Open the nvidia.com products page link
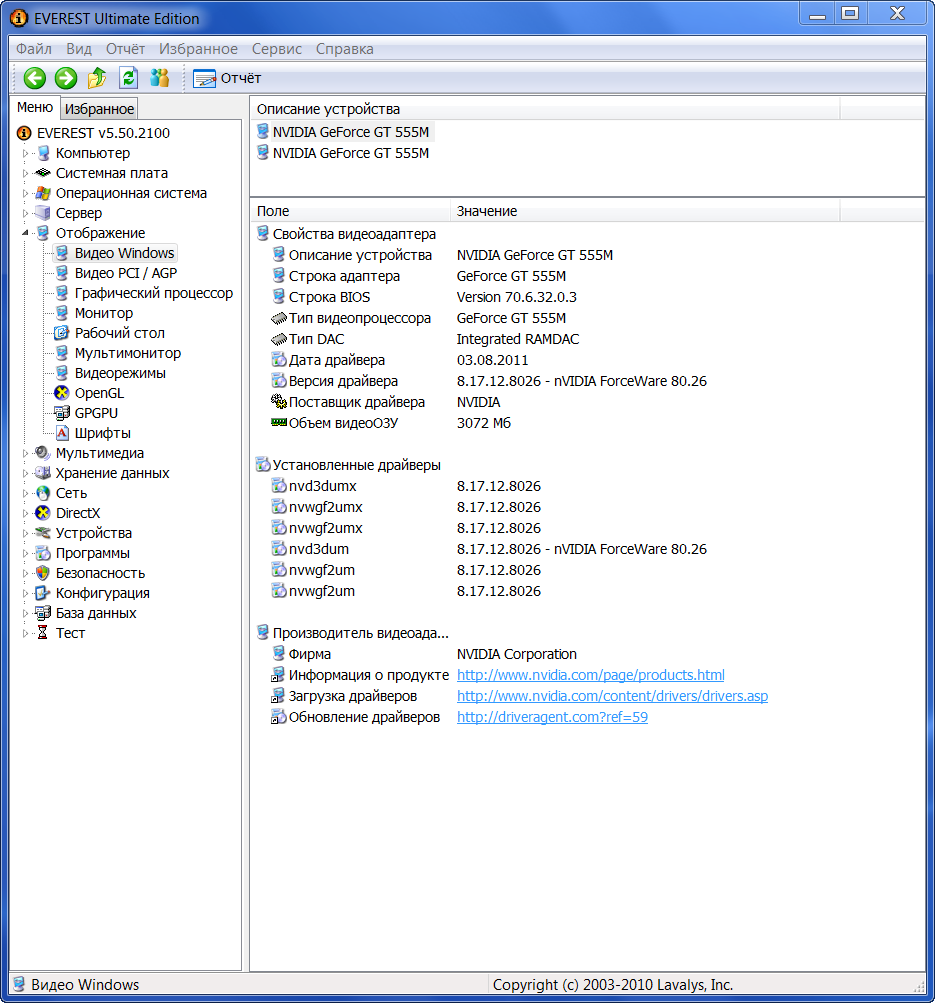 (x=590, y=675)
